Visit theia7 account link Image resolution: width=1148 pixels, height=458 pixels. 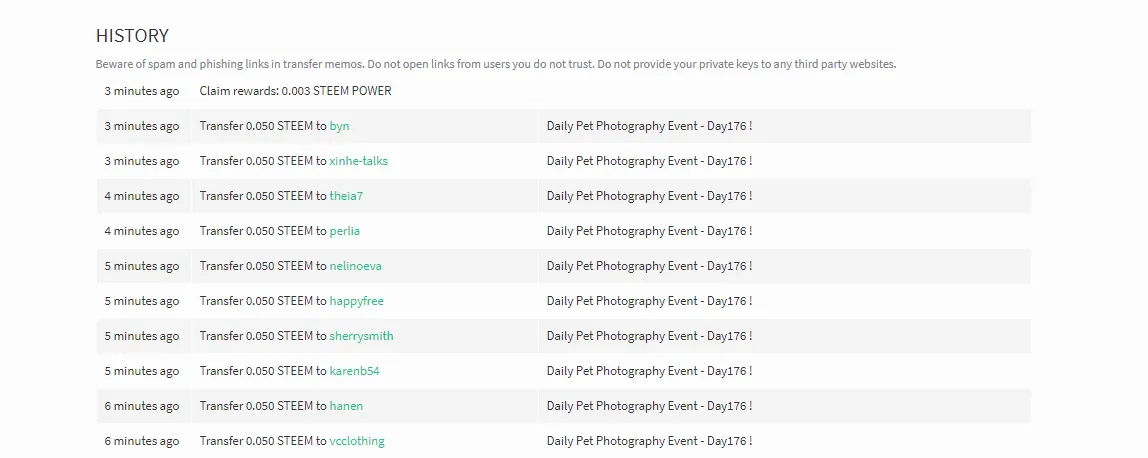(x=346, y=196)
